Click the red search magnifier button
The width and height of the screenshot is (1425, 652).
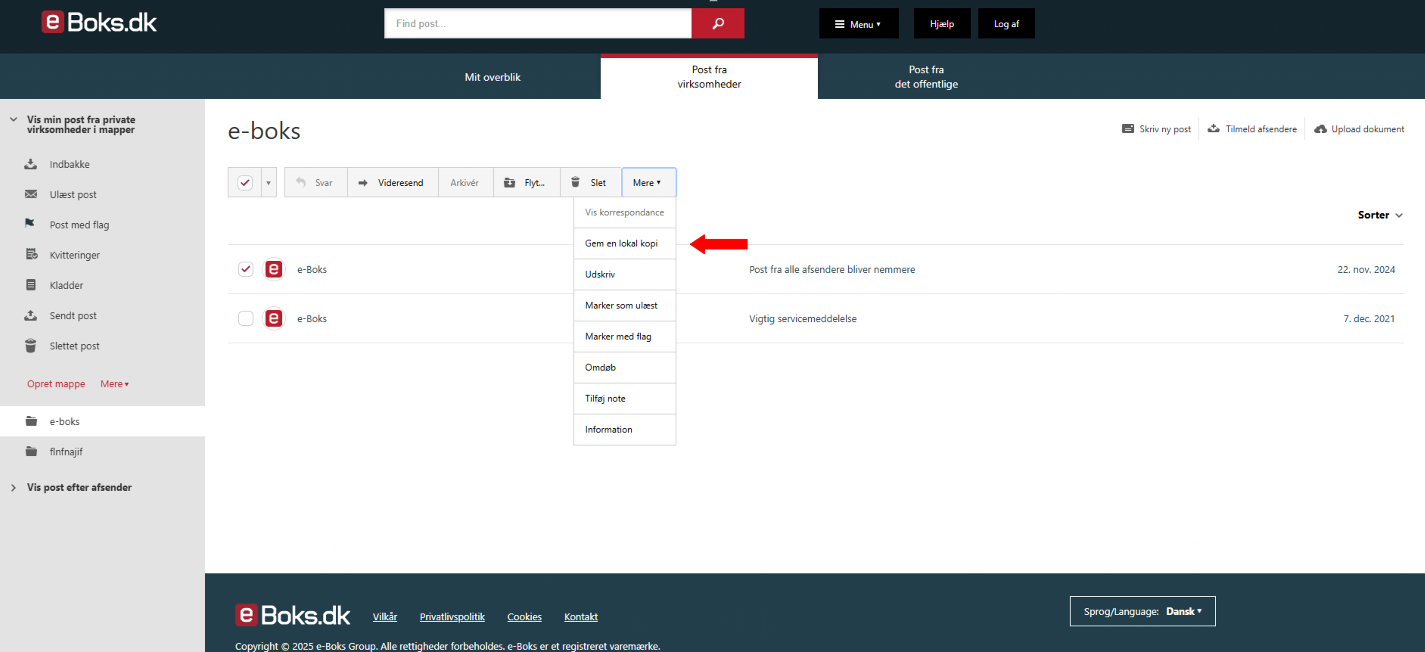tap(717, 23)
